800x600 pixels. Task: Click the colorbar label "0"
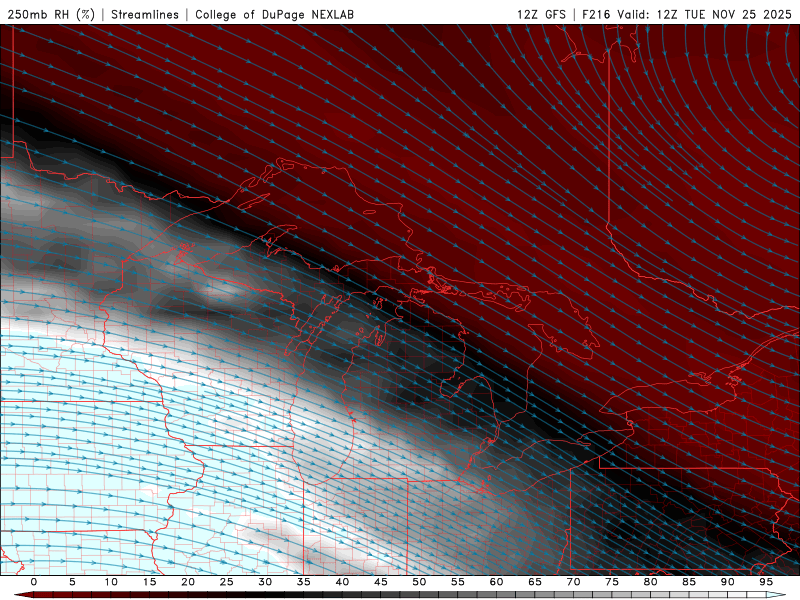[34, 582]
